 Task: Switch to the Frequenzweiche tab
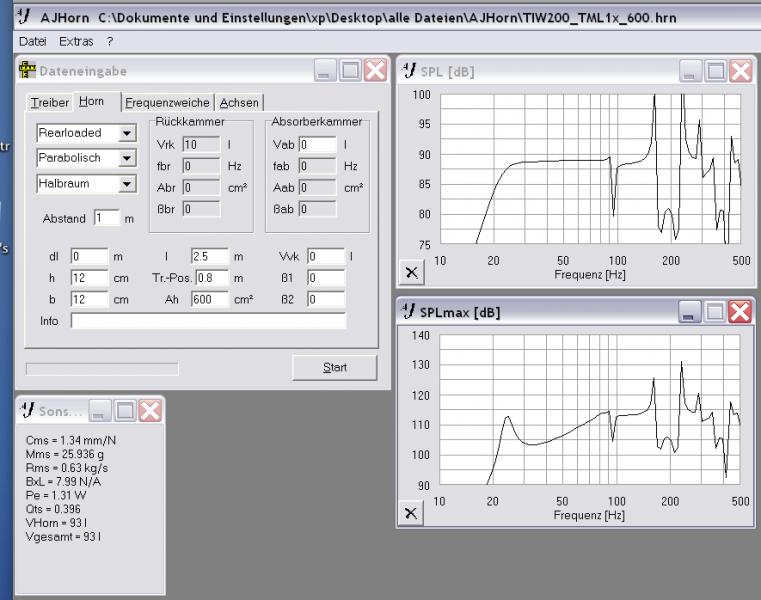pos(167,102)
